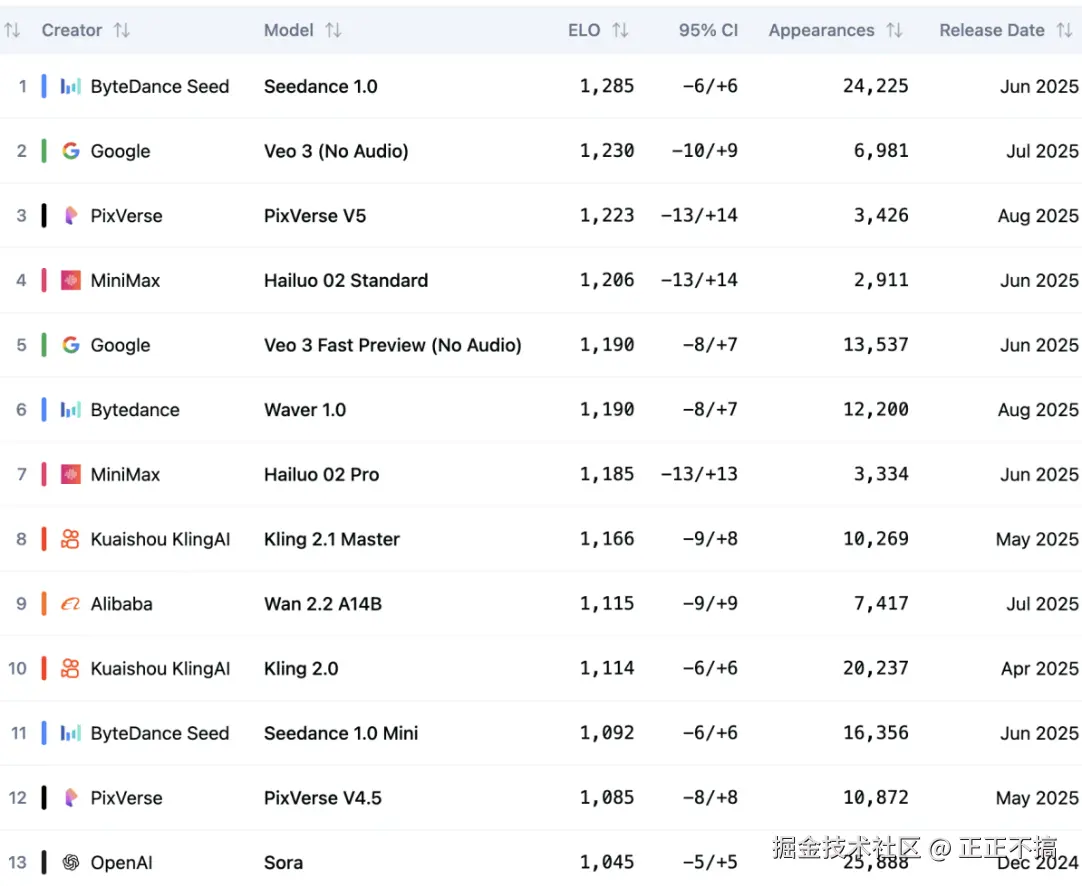
Task: Click the ByteDance Seed logo beside Seedance 1.0
Action: coord(70,87)
